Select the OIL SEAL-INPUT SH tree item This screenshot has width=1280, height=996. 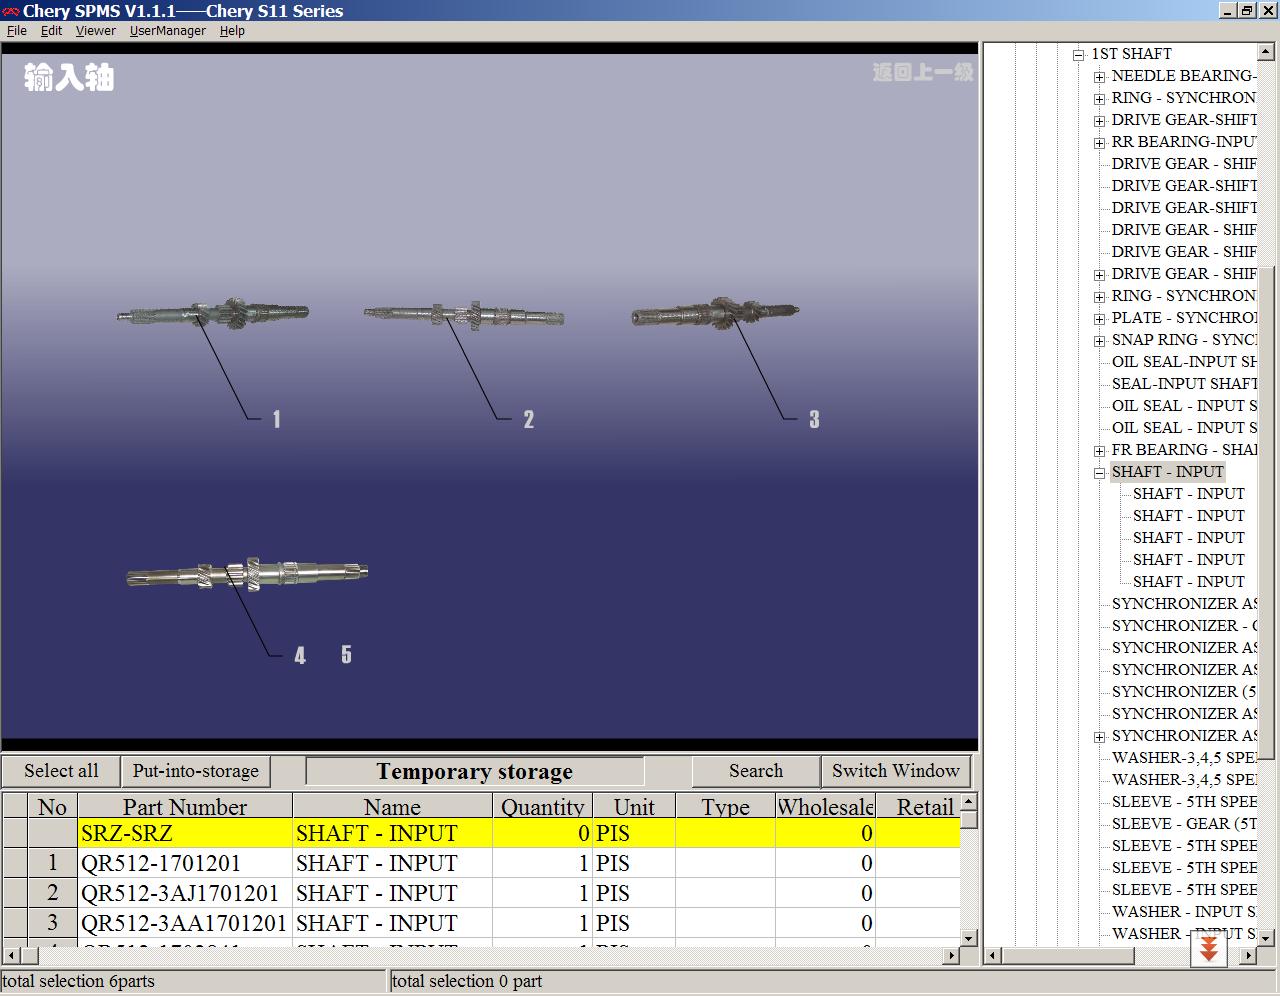(1184, 362)
